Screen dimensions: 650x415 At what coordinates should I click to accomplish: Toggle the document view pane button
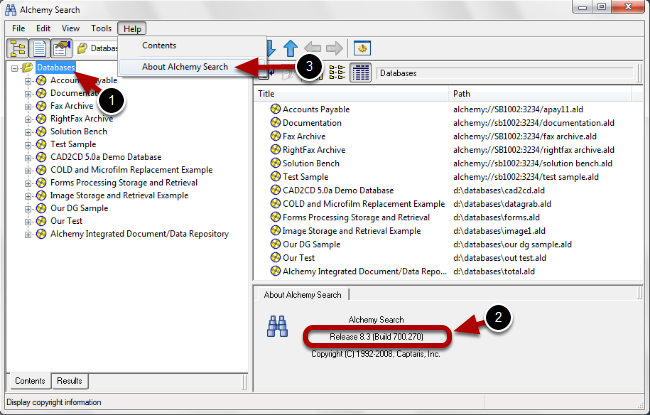tap(39, 49)
